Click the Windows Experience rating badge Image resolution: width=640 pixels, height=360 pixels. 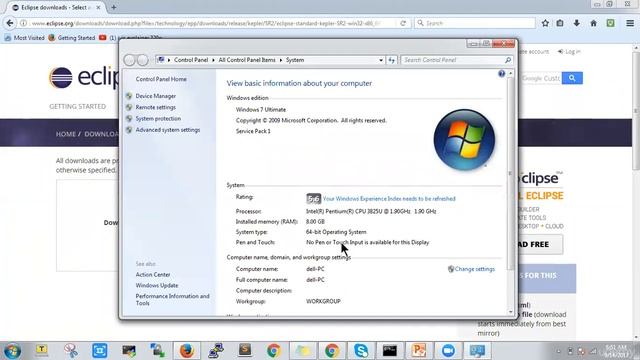pyautogui.click(x=313, y=199)
